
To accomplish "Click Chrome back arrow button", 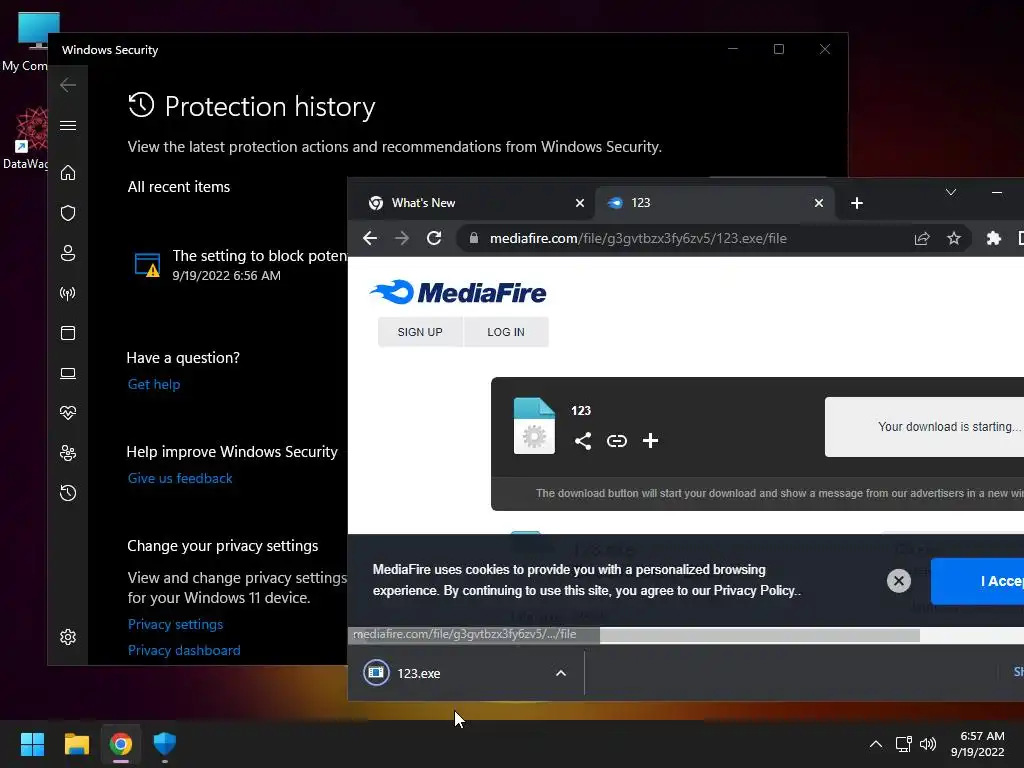I will tap(370, 238).
